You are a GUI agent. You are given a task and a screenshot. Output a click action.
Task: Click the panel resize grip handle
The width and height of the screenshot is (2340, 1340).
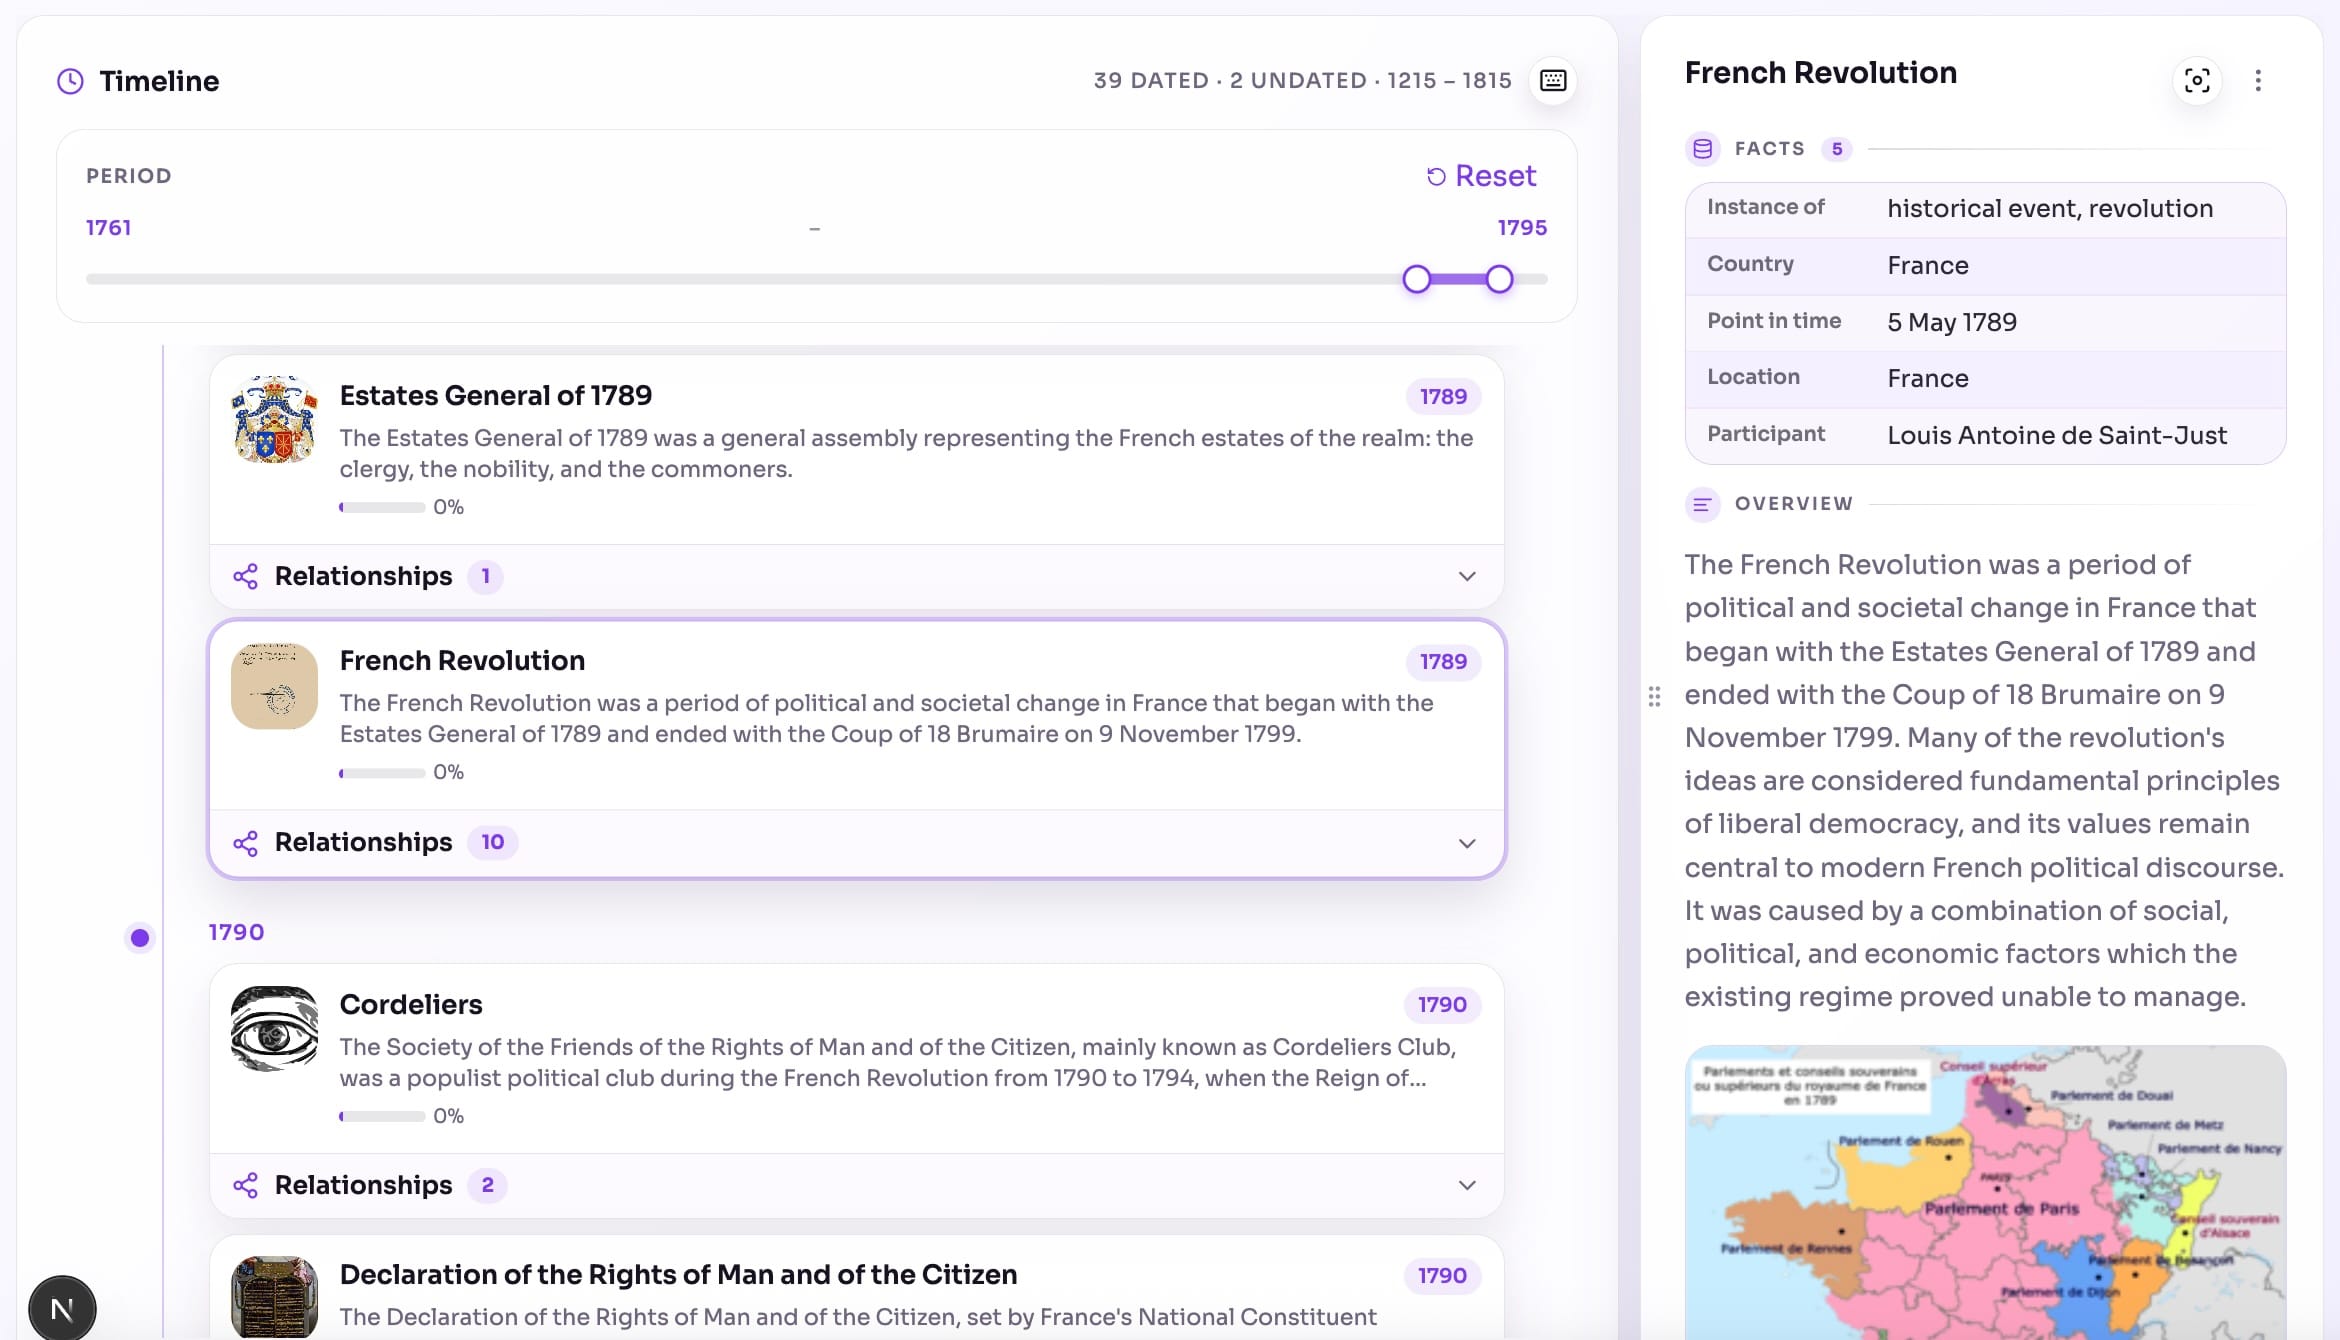coord(1654,696)
